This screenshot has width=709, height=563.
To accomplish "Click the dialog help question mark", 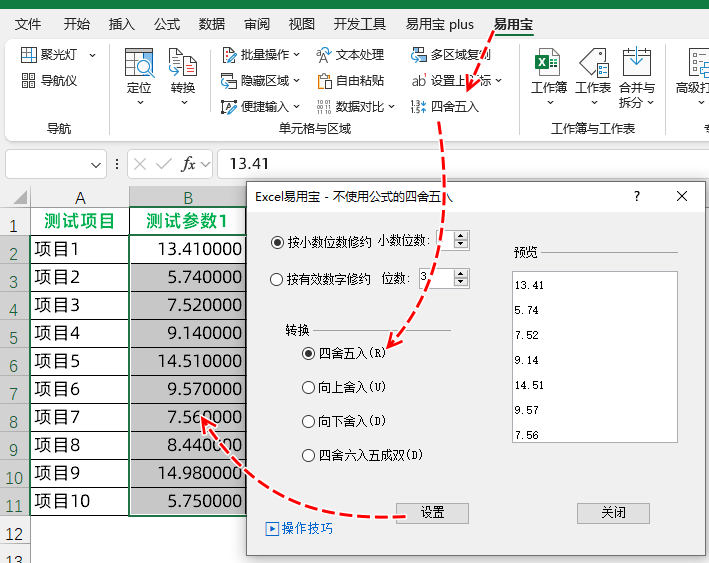I will 637,196.
